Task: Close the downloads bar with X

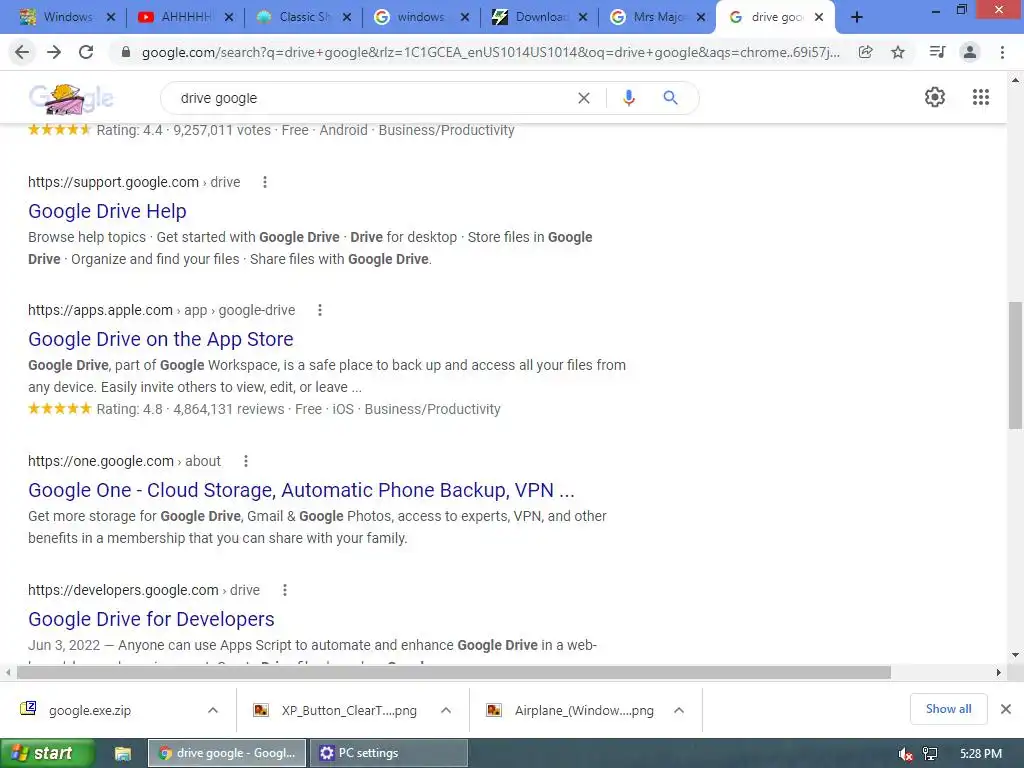Action: click(1006, 709)
